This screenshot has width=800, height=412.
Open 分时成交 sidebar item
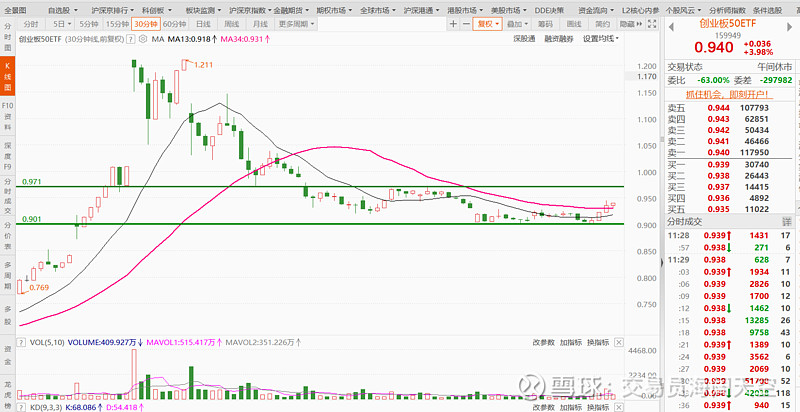point(8,195)
